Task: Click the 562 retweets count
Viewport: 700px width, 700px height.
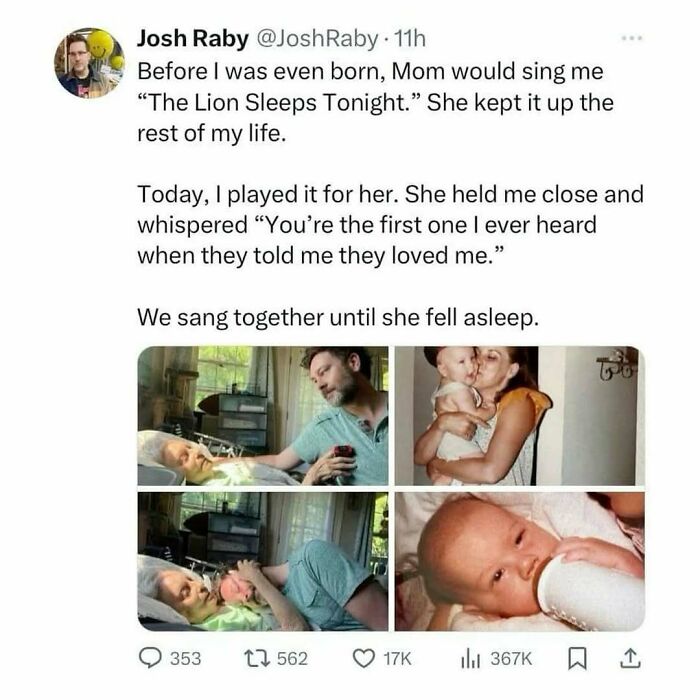Action: pyautogui.click(x=293, y=657)
